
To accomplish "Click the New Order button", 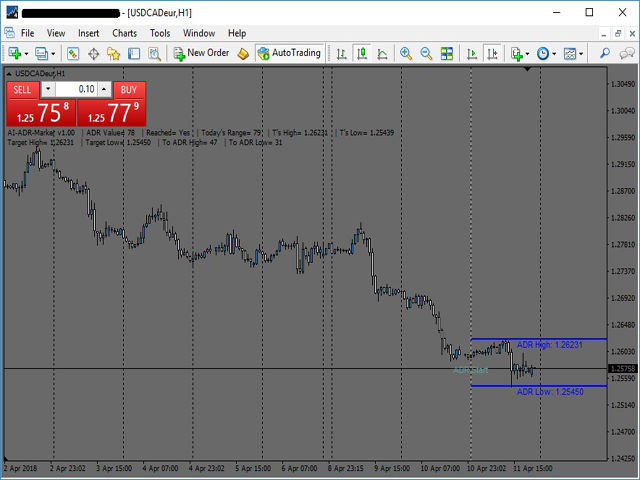I will (200, 53).
